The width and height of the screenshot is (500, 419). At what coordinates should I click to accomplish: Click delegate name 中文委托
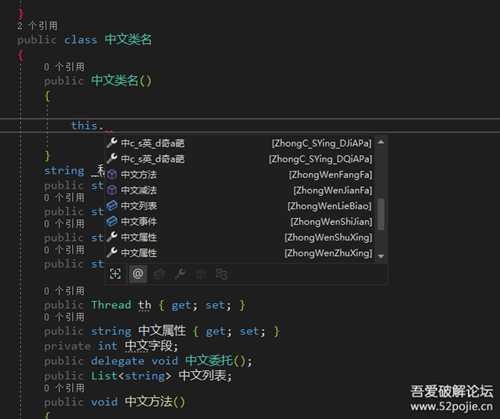tap(209, 360)
